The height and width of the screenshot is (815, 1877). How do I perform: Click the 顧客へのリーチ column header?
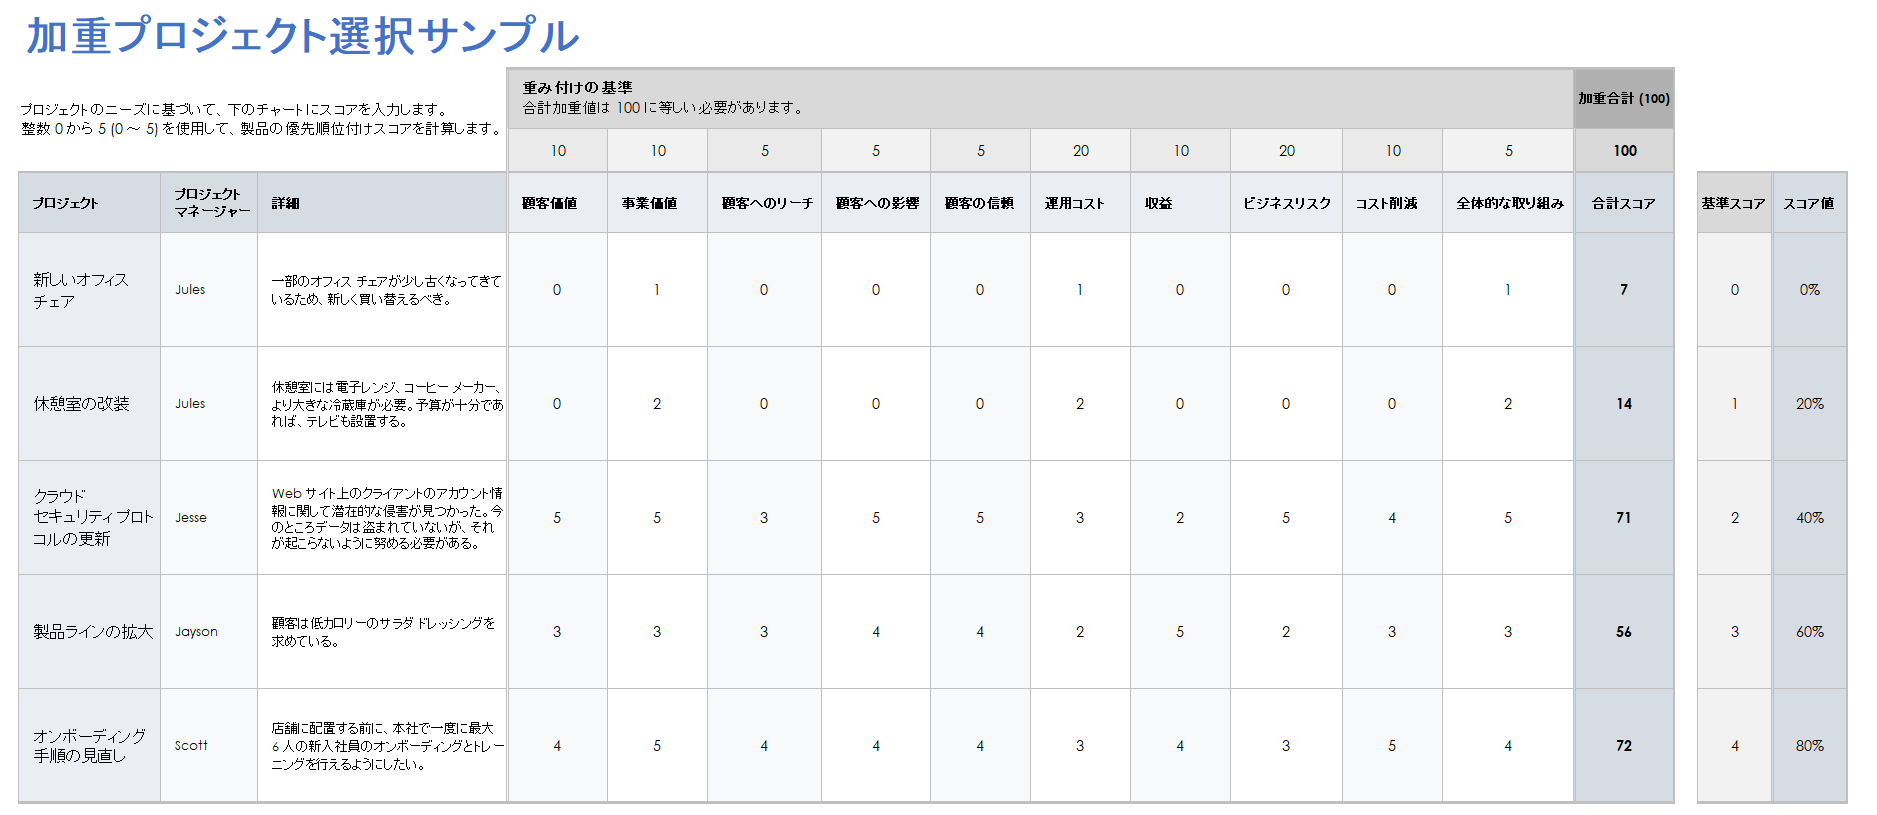764,203
